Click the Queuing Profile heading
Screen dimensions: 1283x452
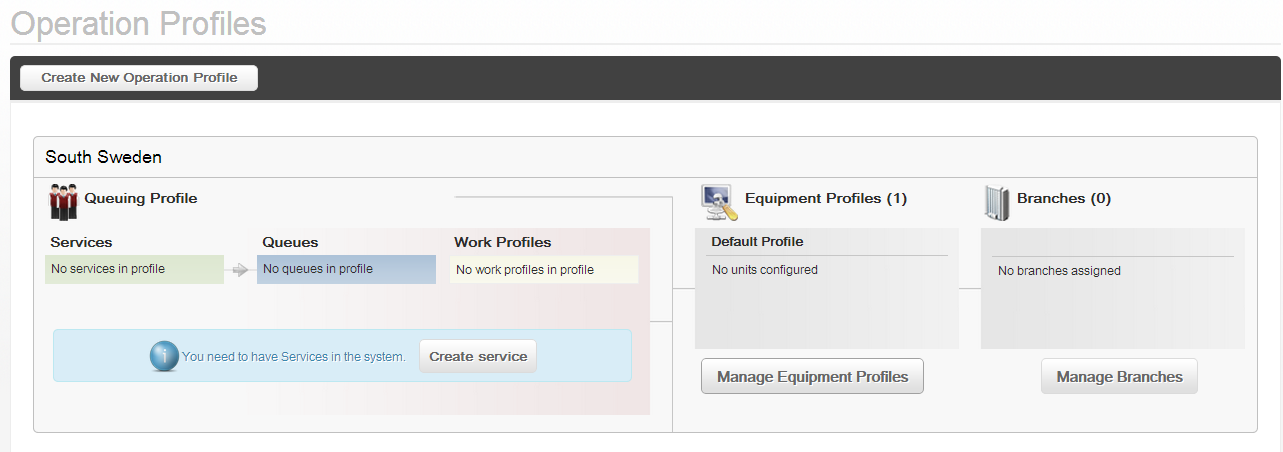(141, 198)
